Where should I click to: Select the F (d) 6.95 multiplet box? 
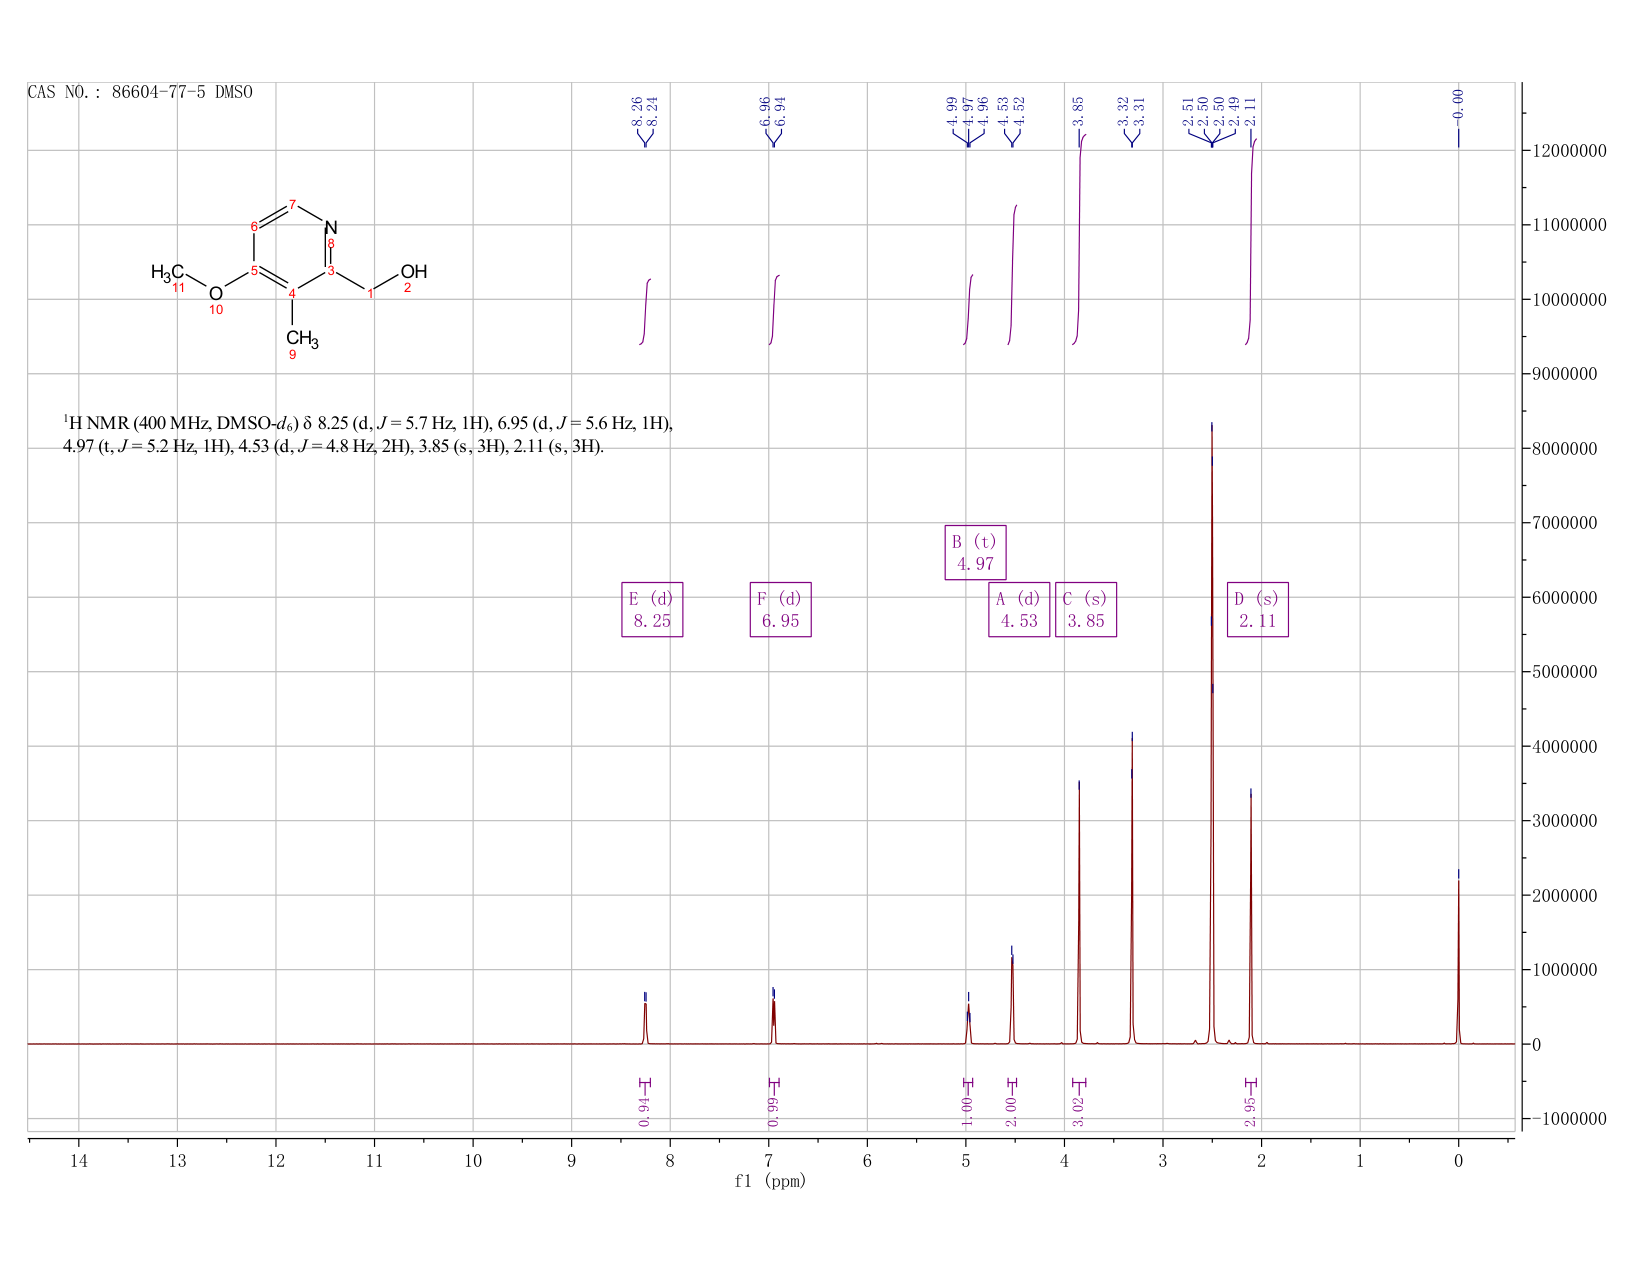(x=780, y=610)
